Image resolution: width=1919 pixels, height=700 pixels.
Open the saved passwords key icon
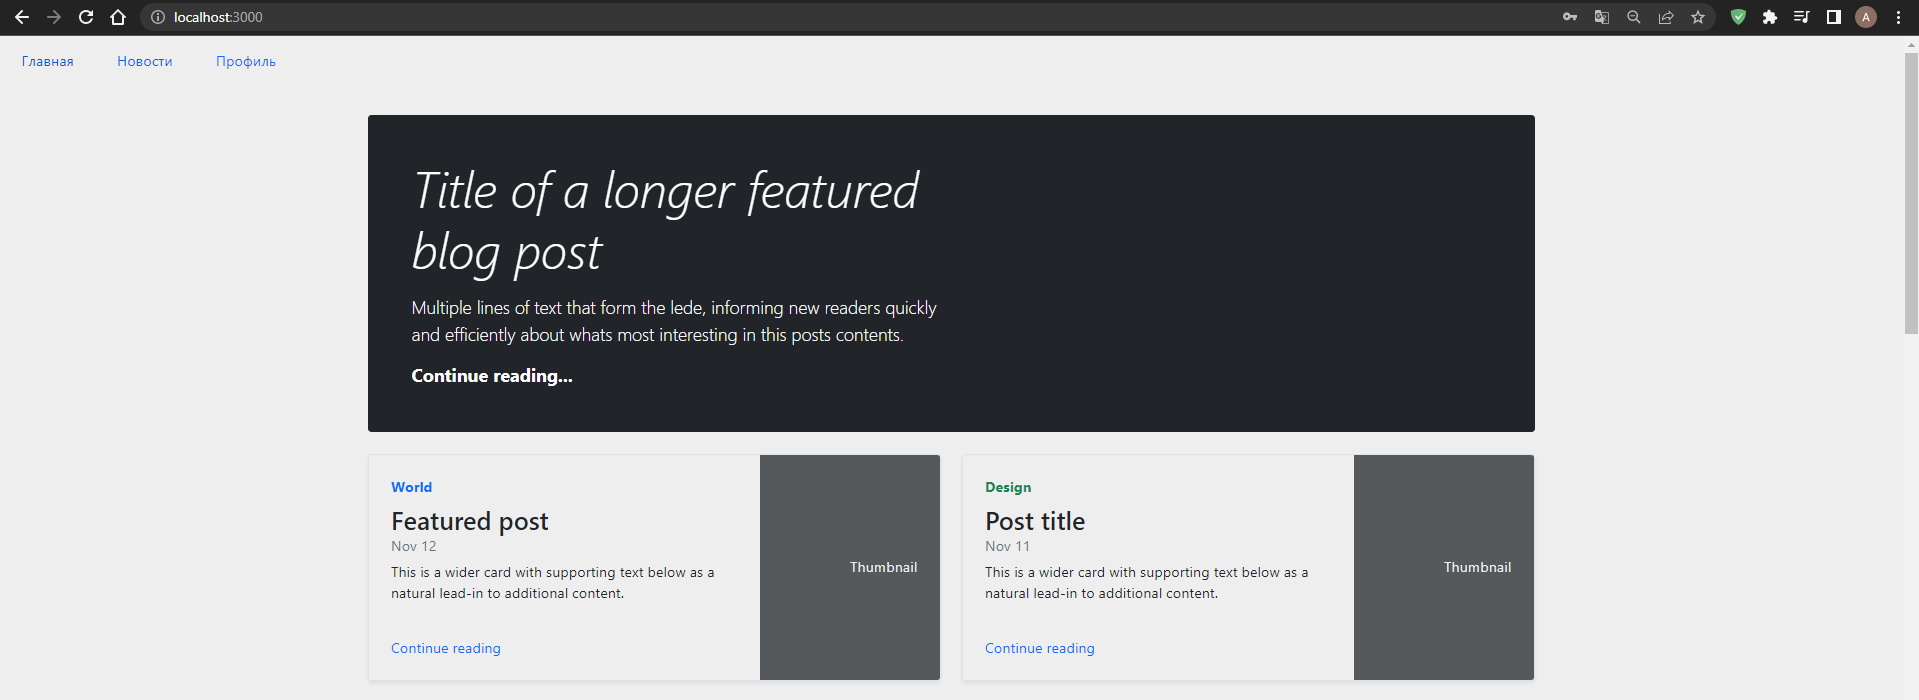[1570, 17]
